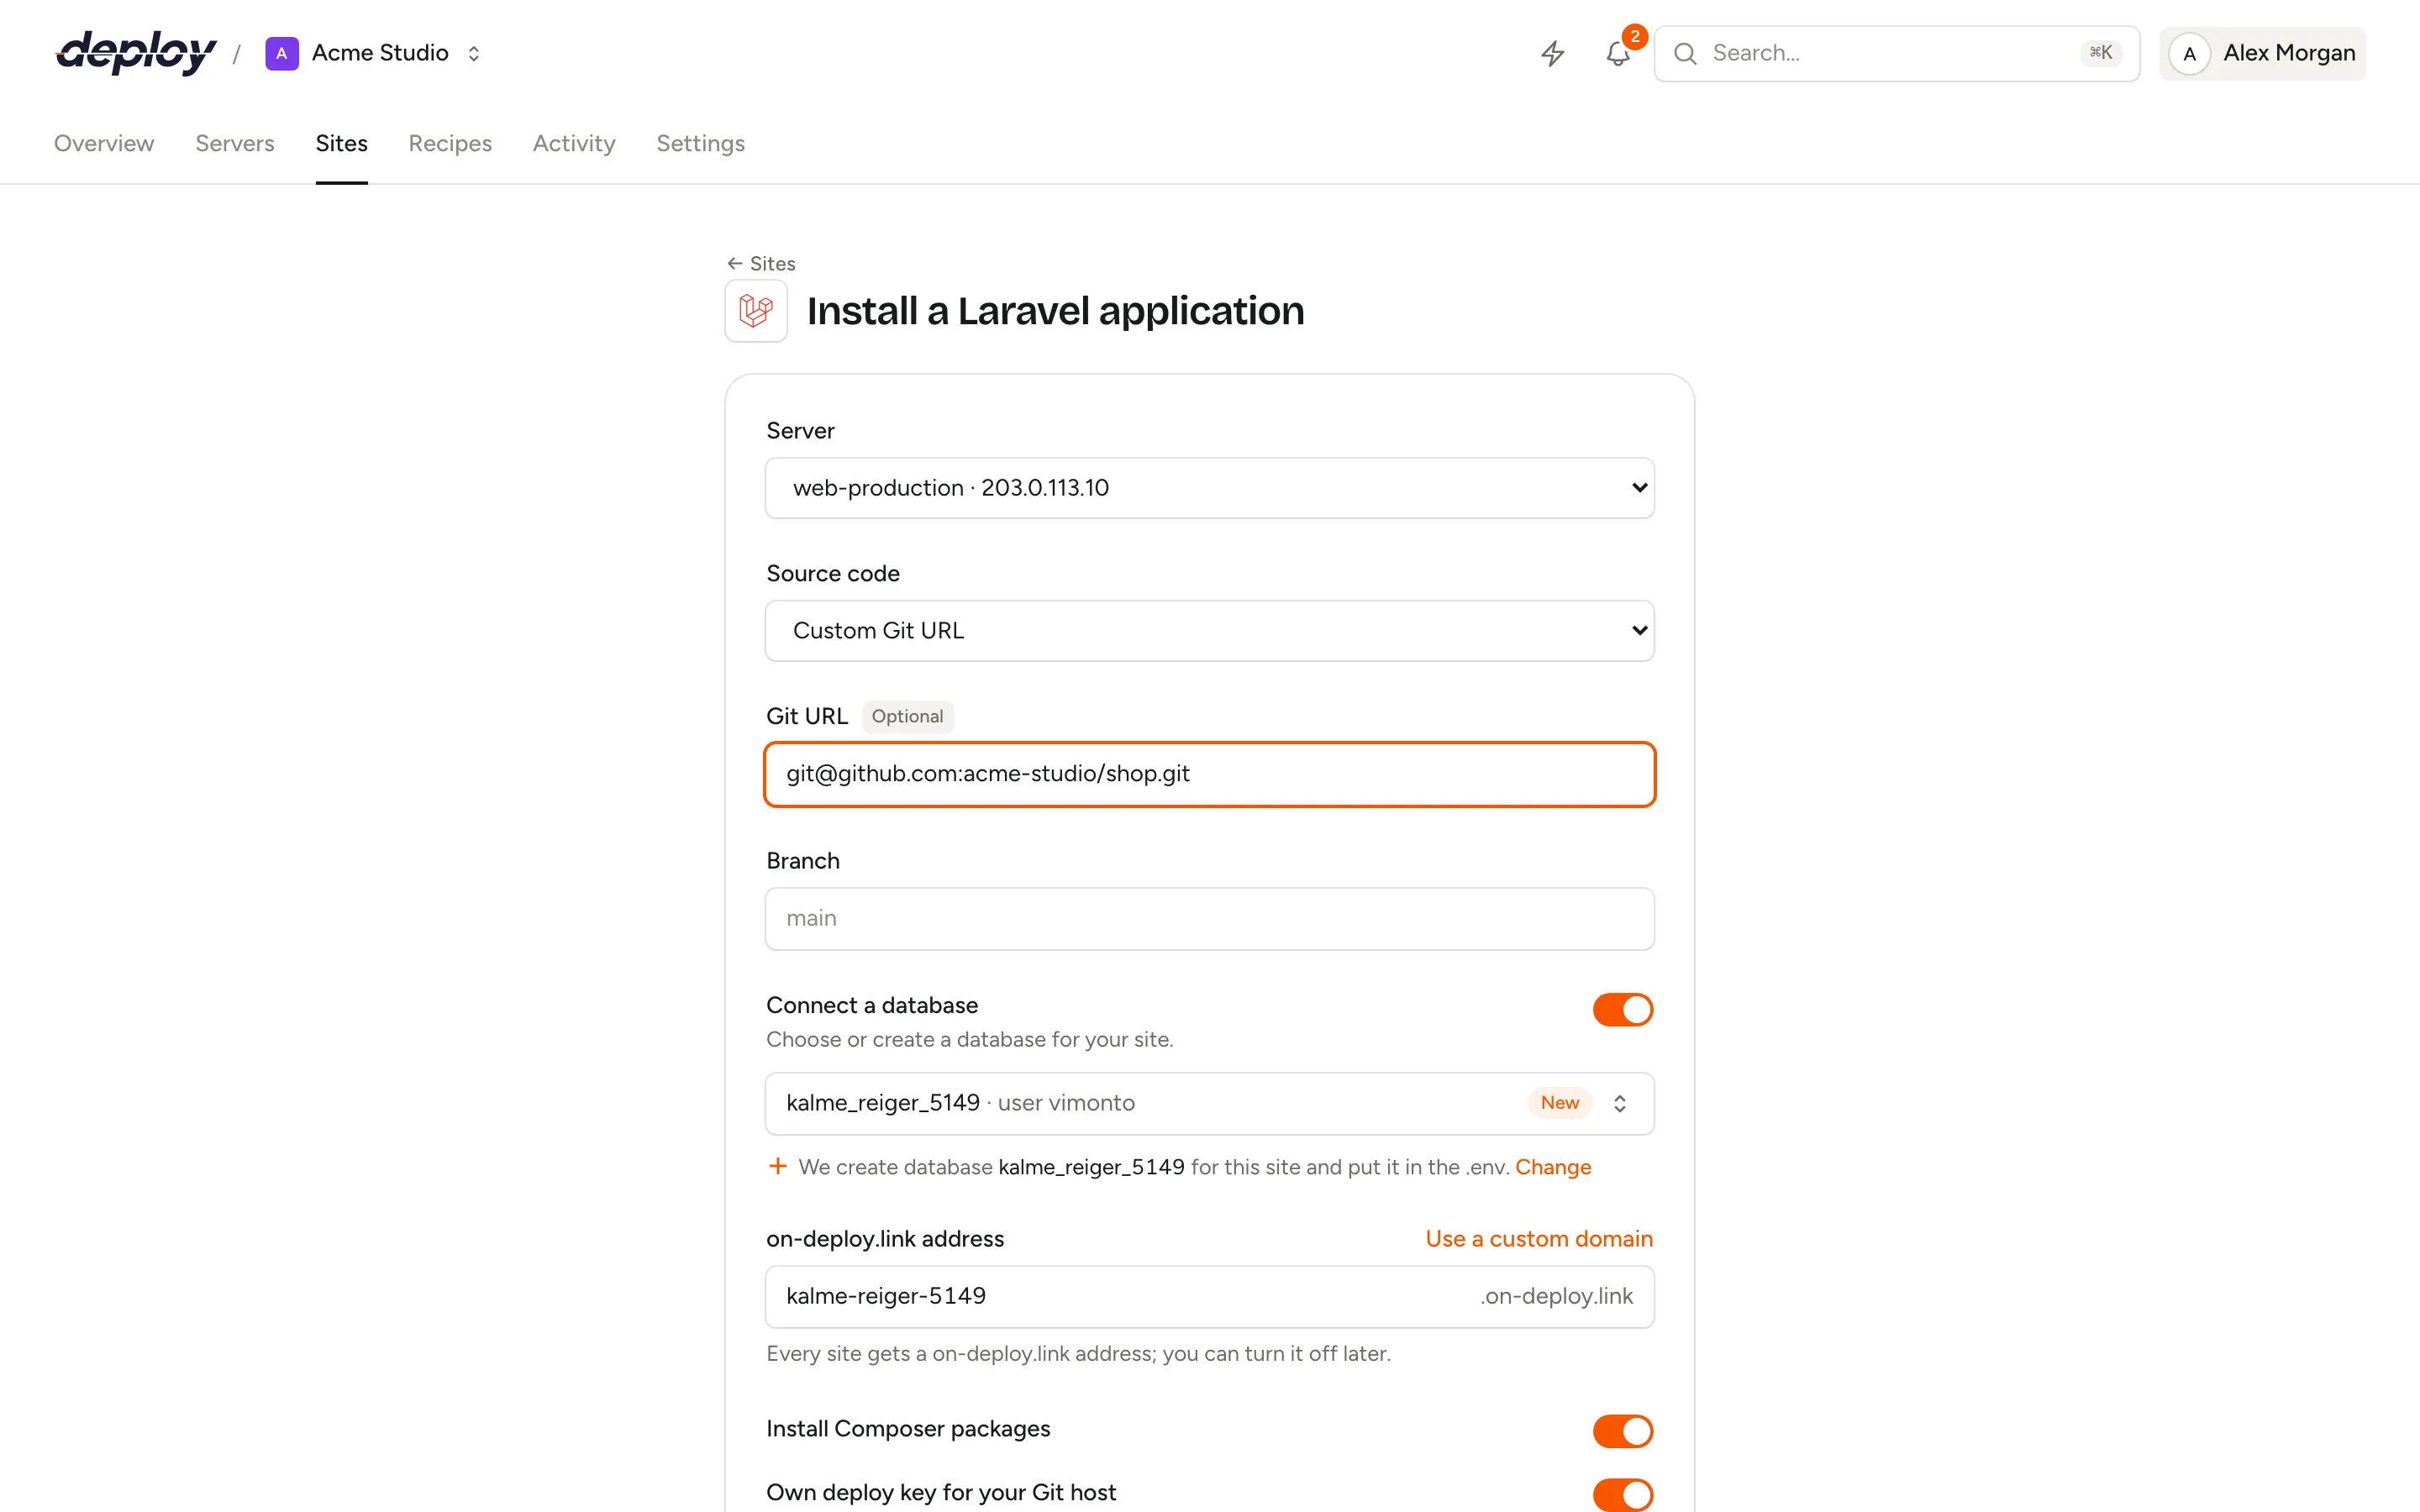Click the New badge in database selector
2420x1512 pixels.
point(1559,1103)
